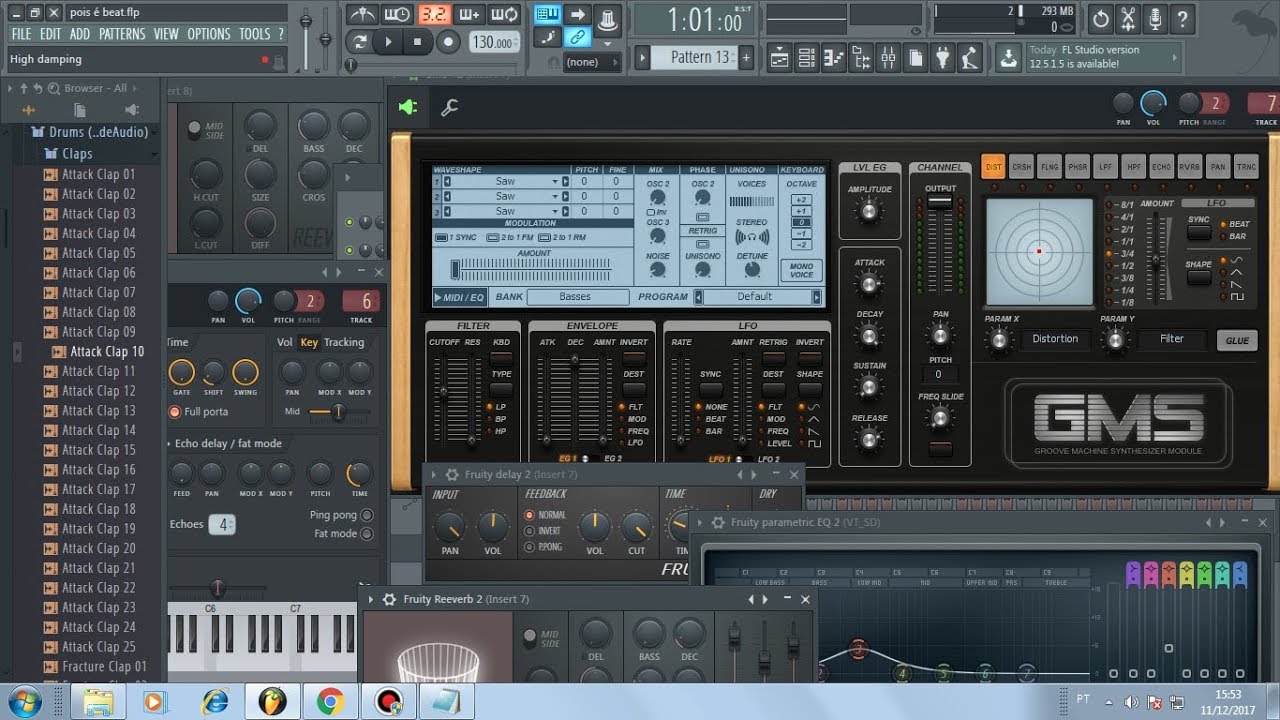Select INVERT feedback mode in Fruity delay

(x=530, y=531)
